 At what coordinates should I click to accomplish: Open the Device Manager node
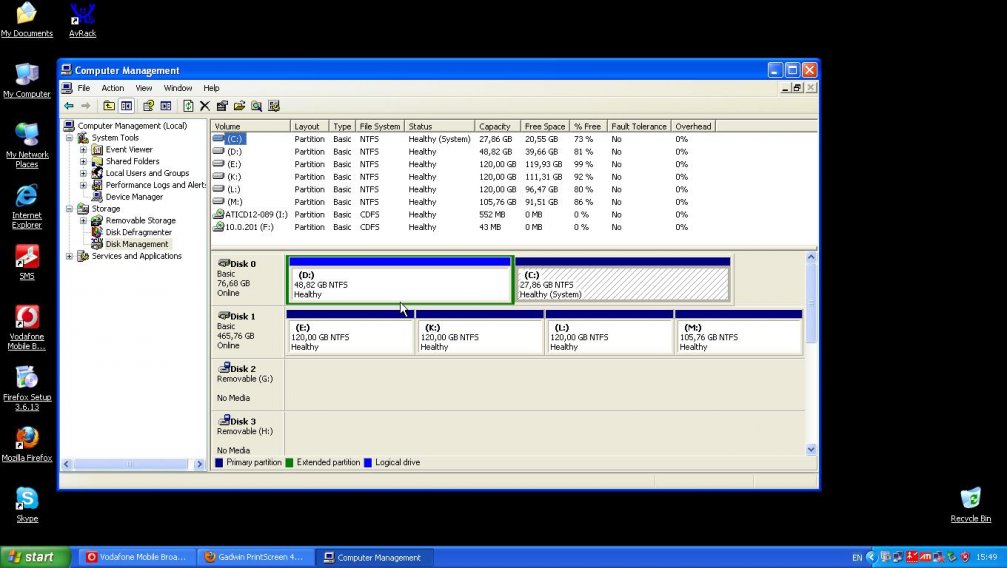coord(134,197)
